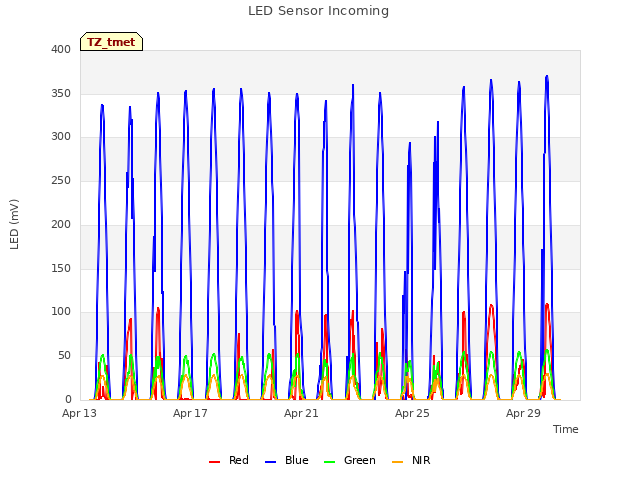Click the blue legend color marker
The height and width of the screenshot is (480, 640).
271,462
